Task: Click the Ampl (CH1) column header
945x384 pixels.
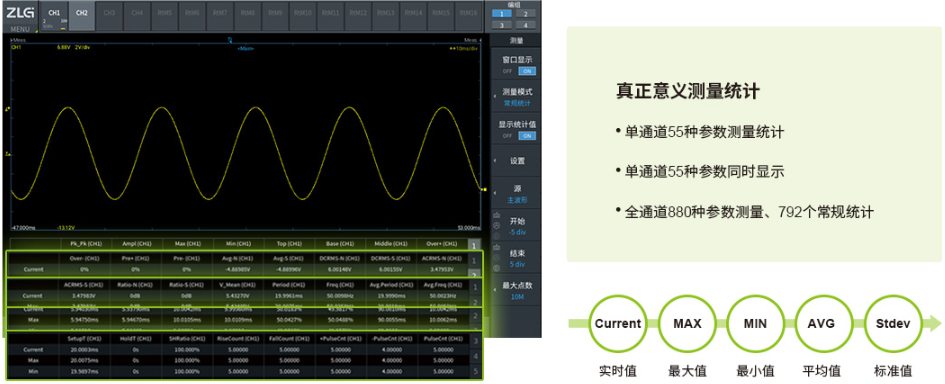Action: click(136, 244)
